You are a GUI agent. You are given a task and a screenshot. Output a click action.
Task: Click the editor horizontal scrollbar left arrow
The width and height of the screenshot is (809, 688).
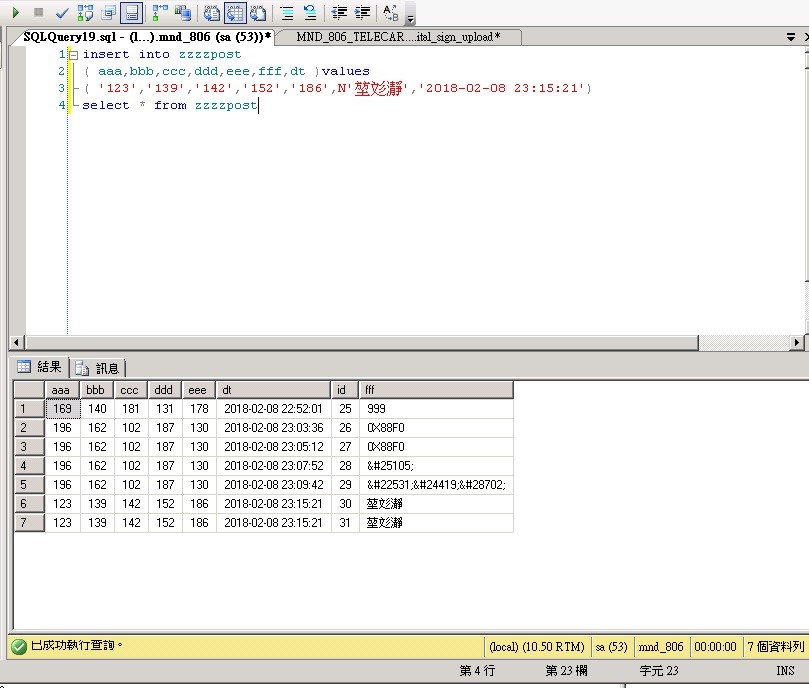(17, 342)
